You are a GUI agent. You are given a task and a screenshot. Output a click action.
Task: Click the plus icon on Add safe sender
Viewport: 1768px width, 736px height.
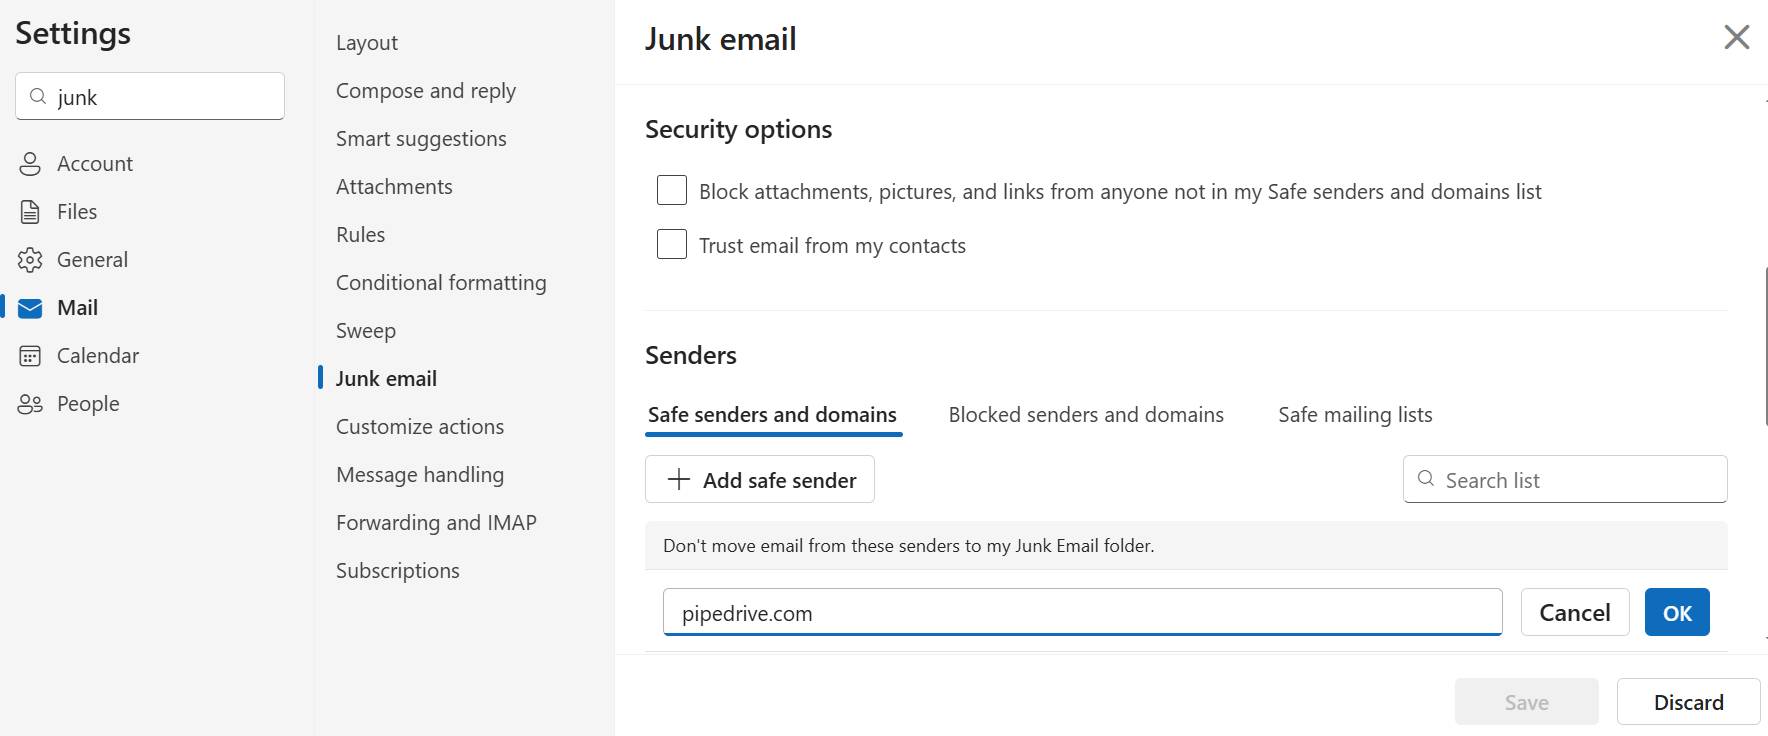click(680, 480)
